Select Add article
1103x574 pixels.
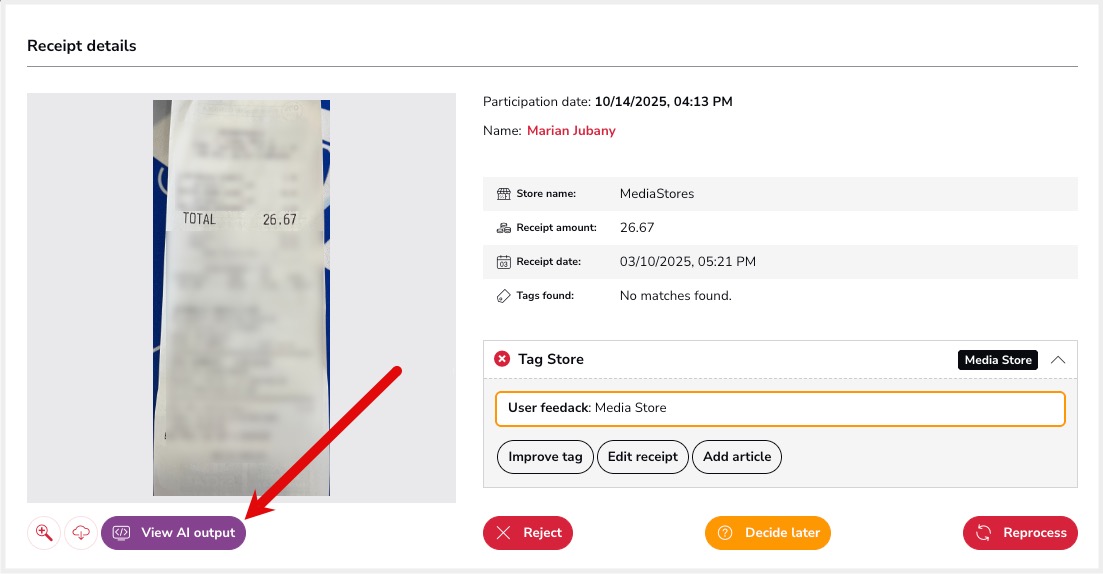[737, 457]
